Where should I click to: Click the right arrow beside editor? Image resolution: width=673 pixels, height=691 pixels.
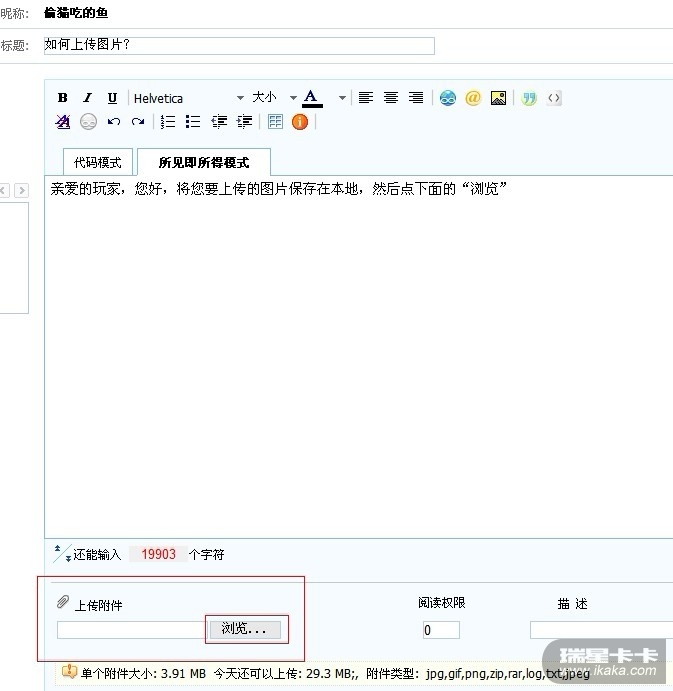click(21, 190)
